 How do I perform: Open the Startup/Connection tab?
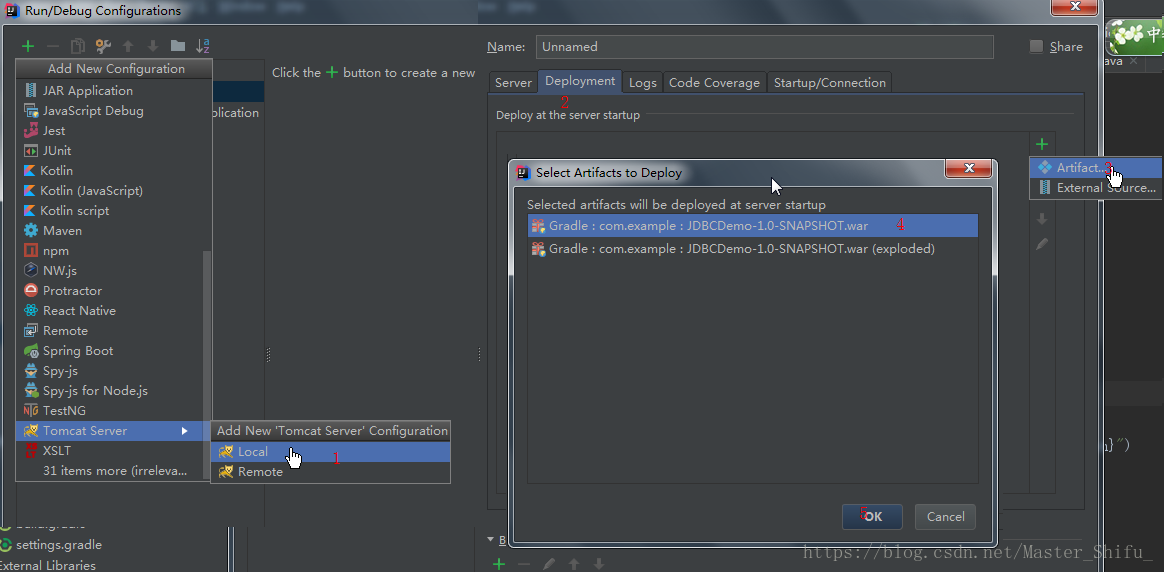point(830,82)
